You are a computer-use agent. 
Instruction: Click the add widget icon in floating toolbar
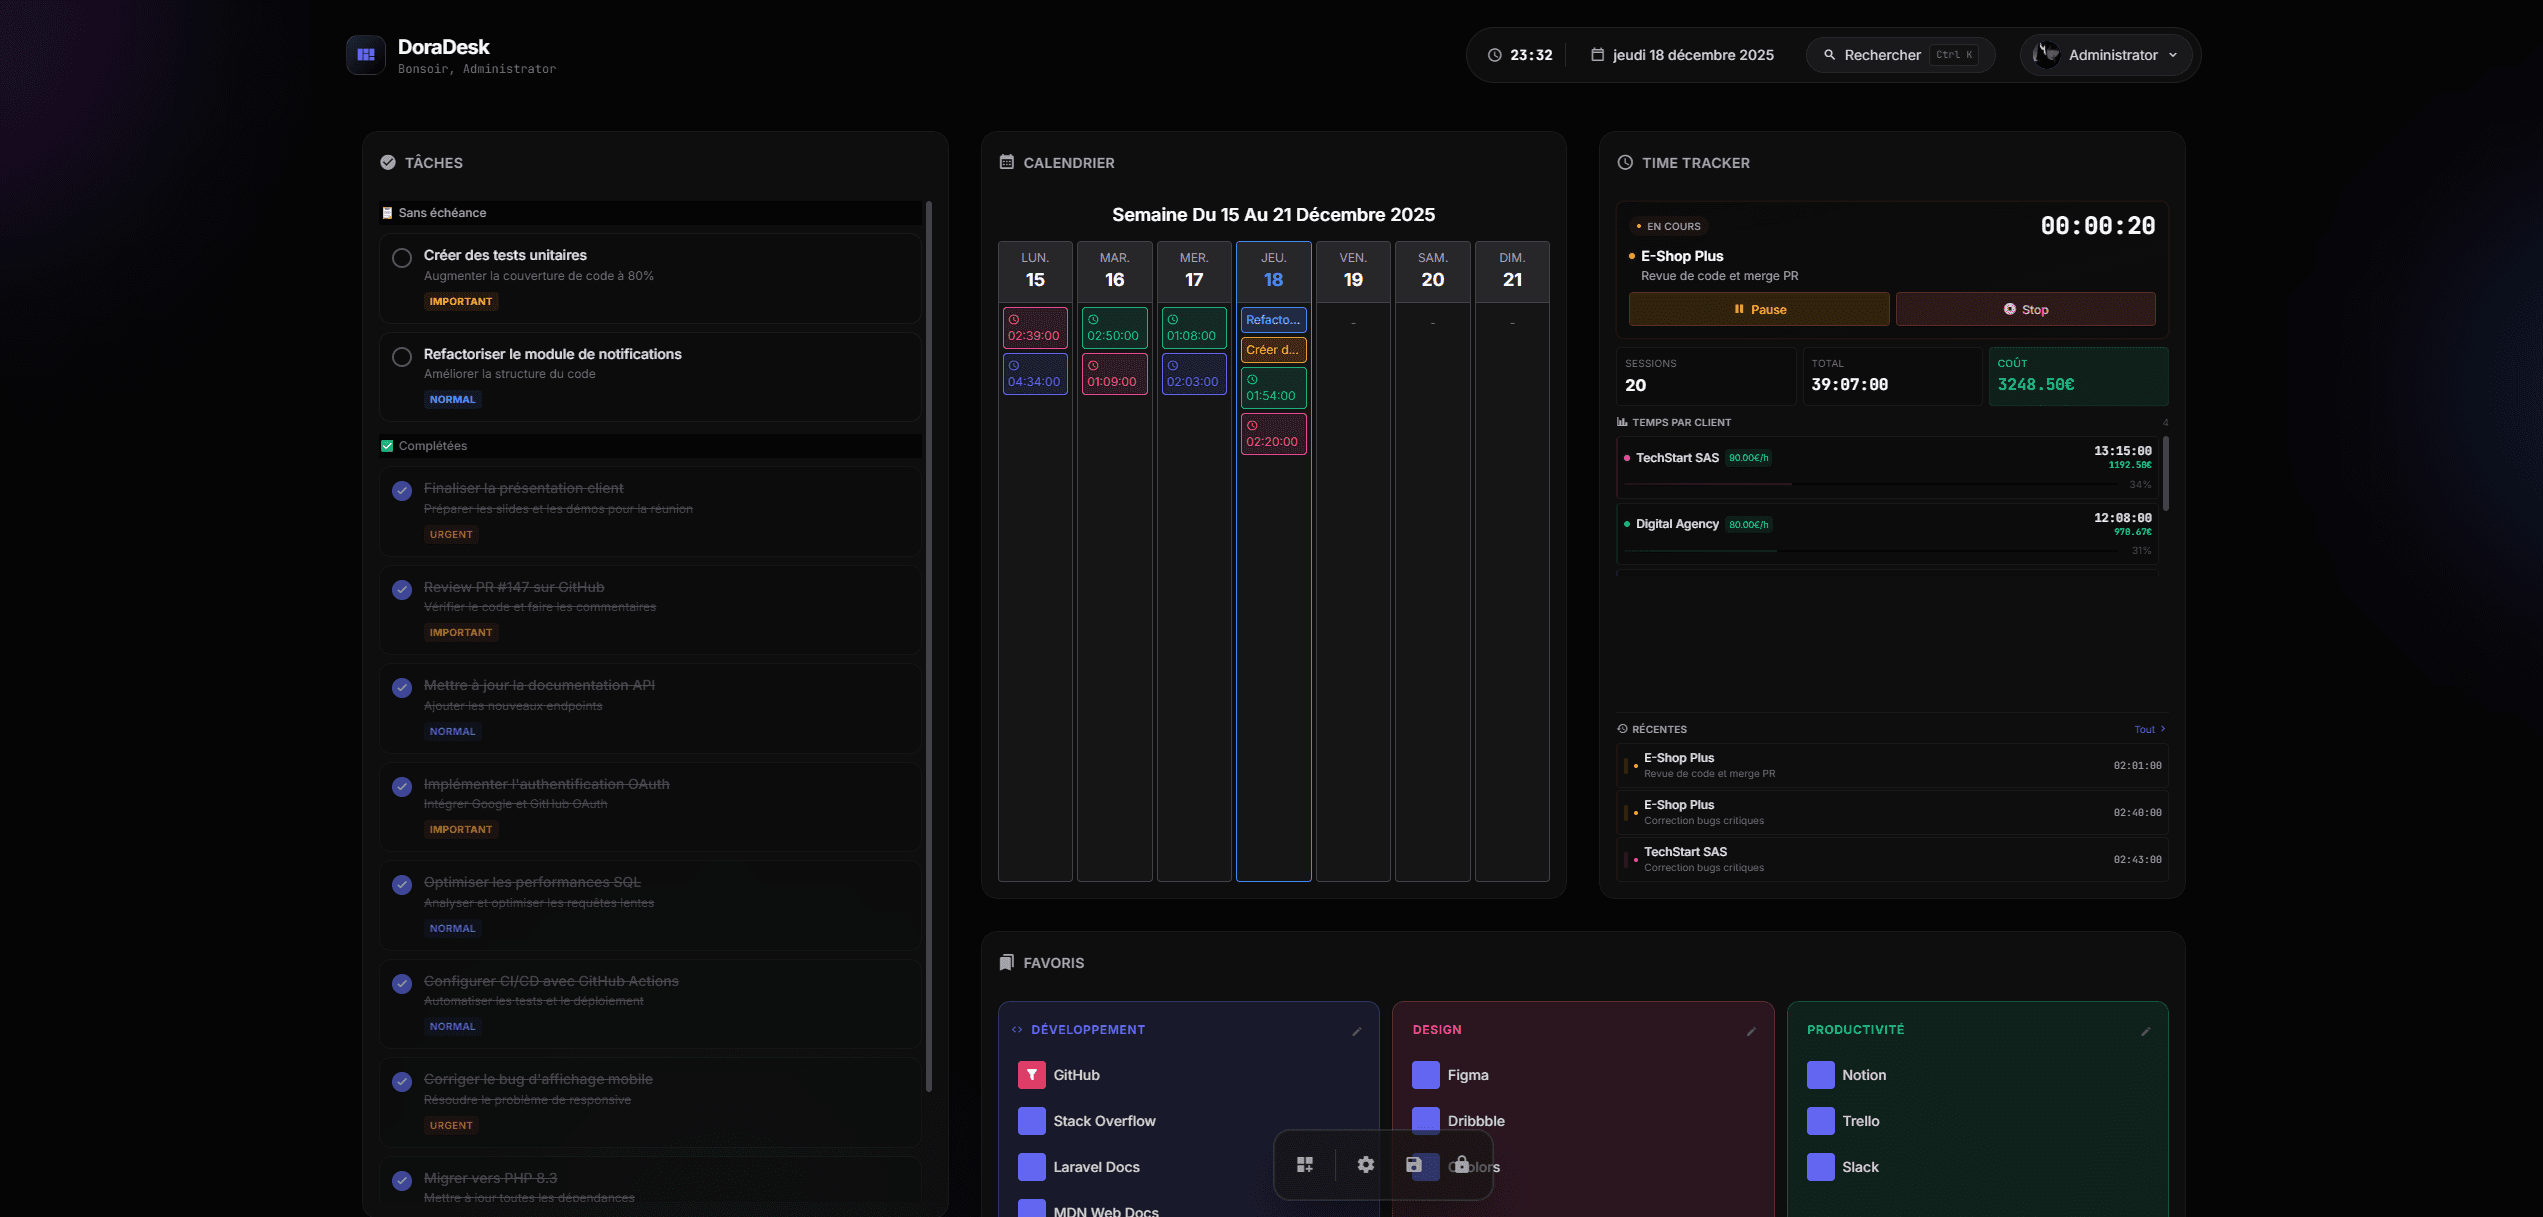pos(1305,1164)
